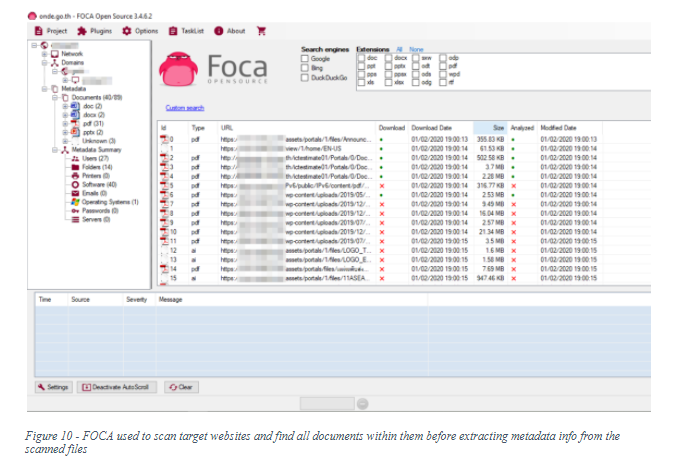This screenshot has width=686, height=470.
Task: Expand the Unknown (3) node
Action: click(x=65, y=141)
